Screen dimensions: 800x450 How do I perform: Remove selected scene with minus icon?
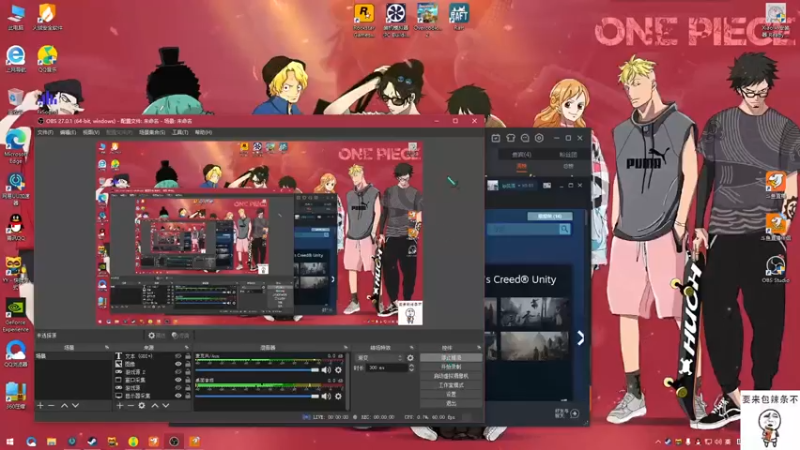(x=51, y=406)
